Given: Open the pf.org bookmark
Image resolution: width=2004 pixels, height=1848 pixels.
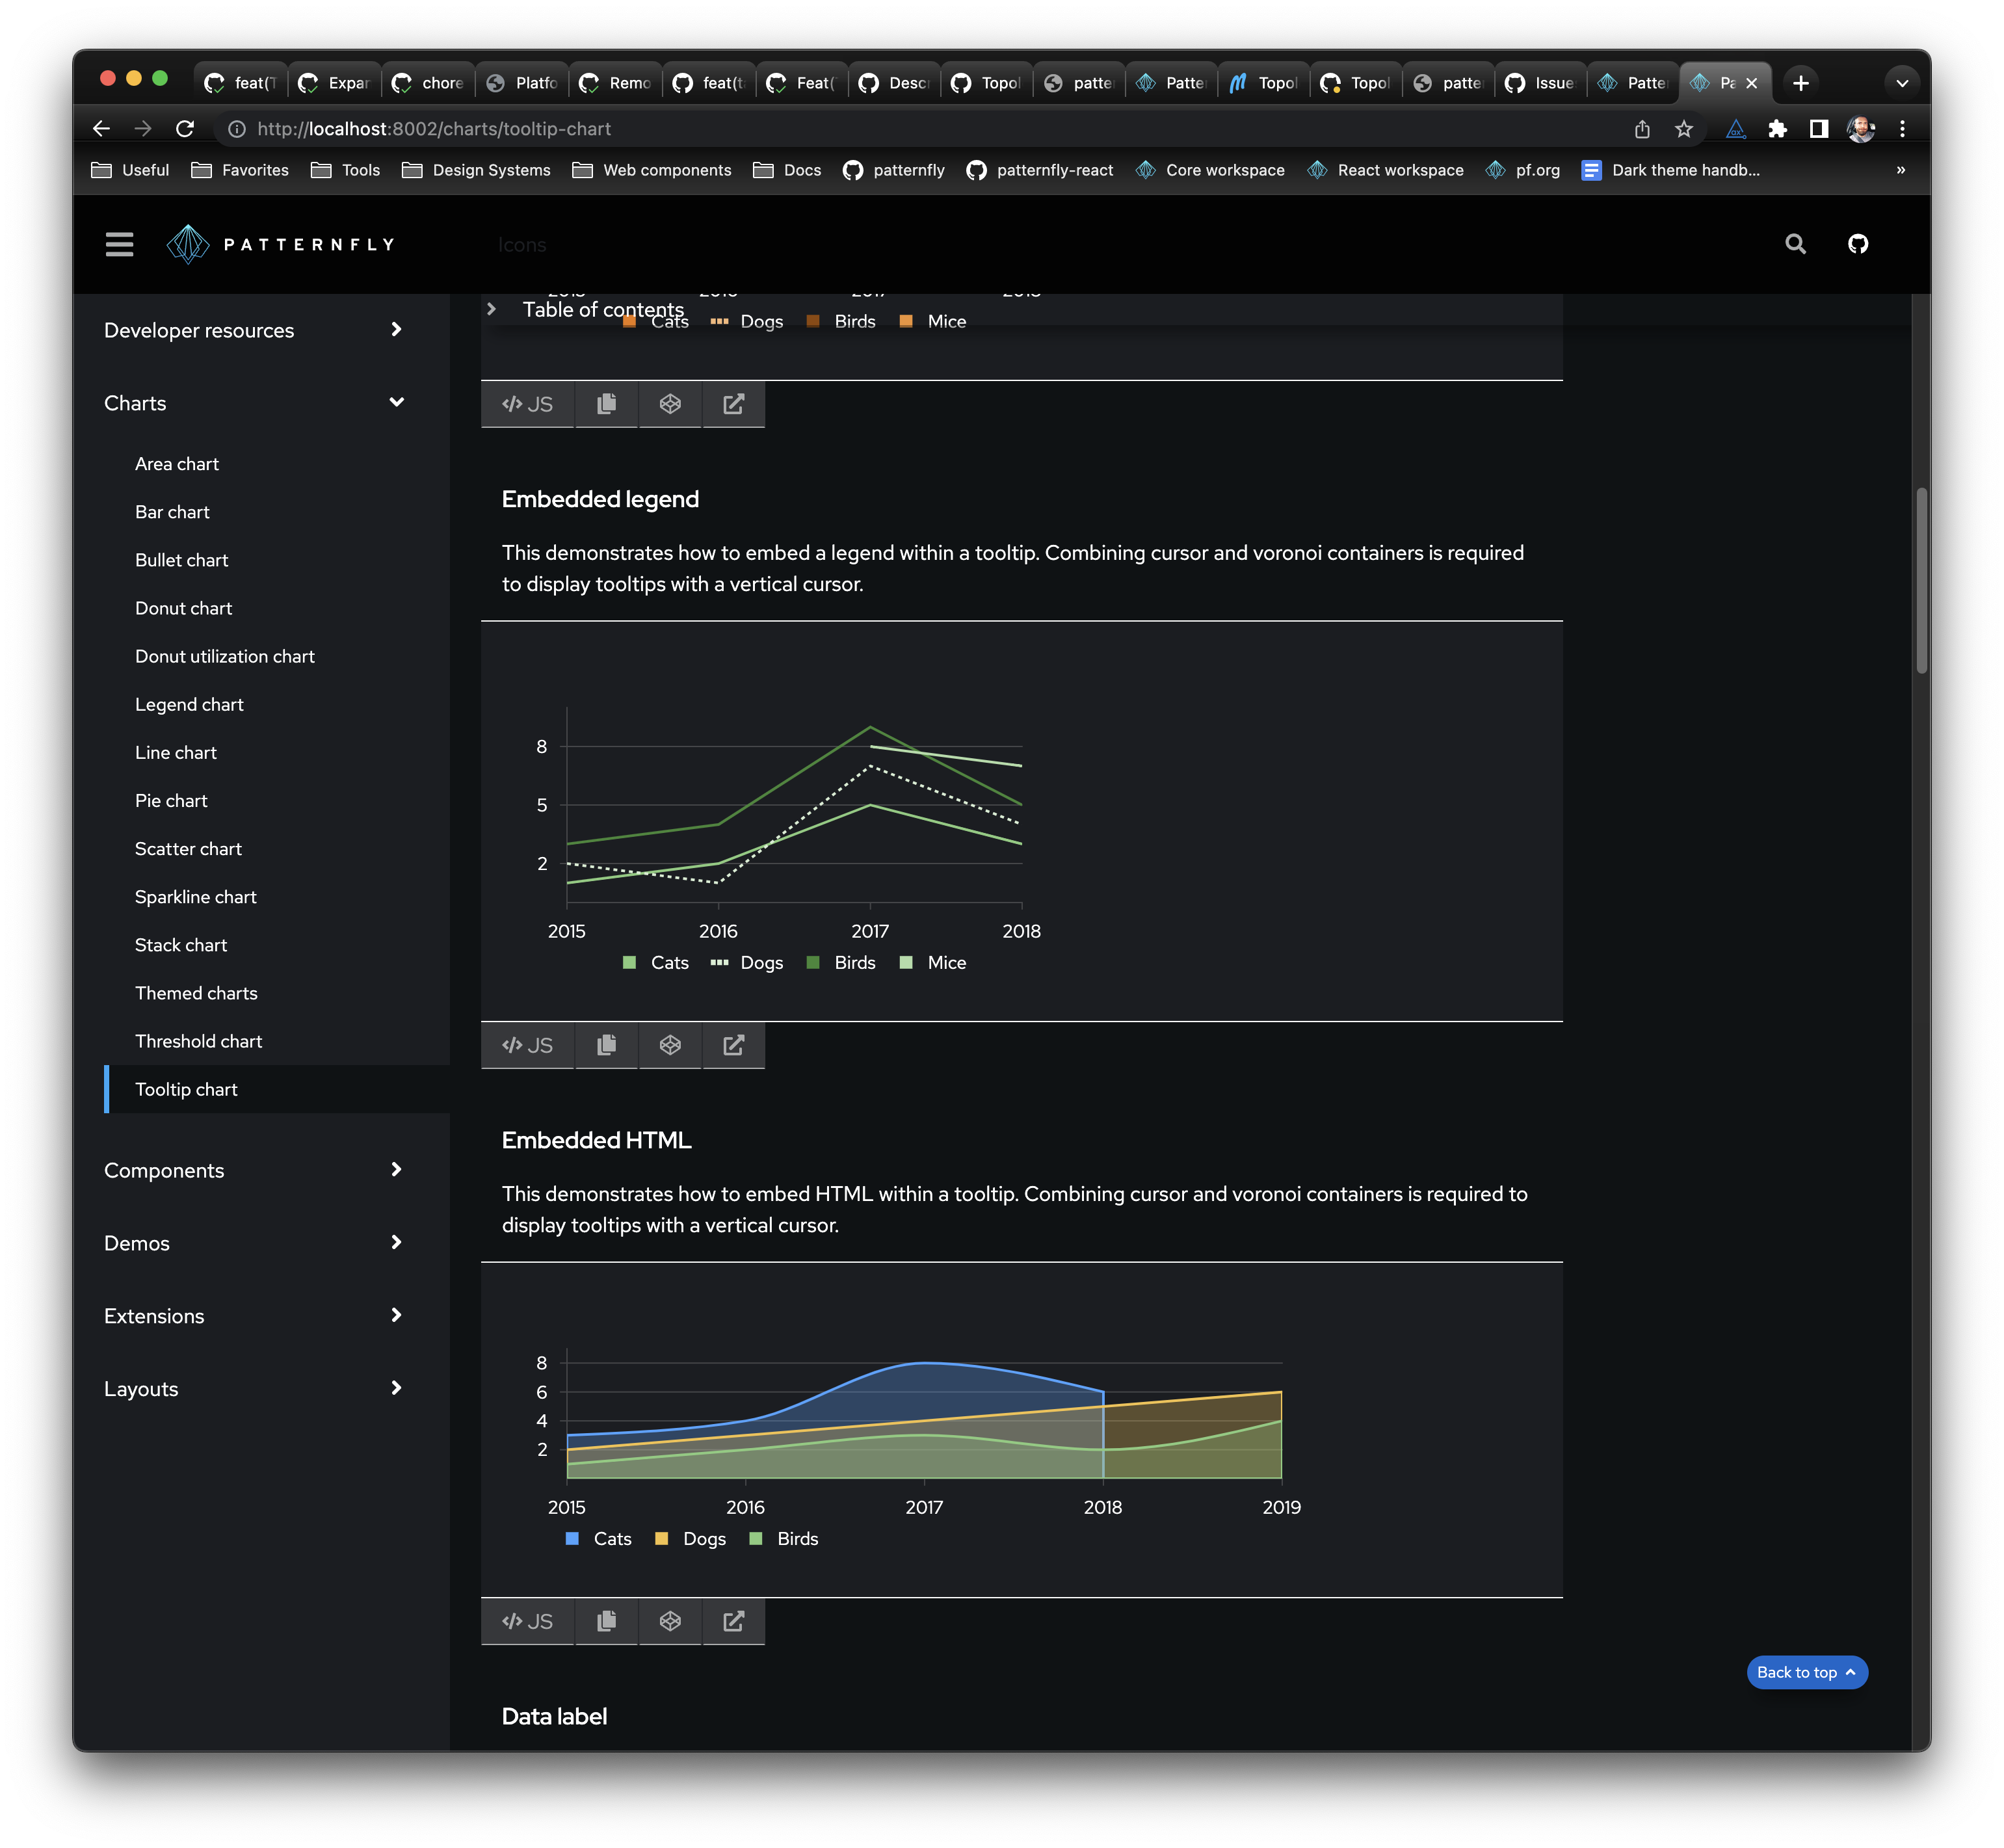Looking at the screenshot, I should [1523, 170].
